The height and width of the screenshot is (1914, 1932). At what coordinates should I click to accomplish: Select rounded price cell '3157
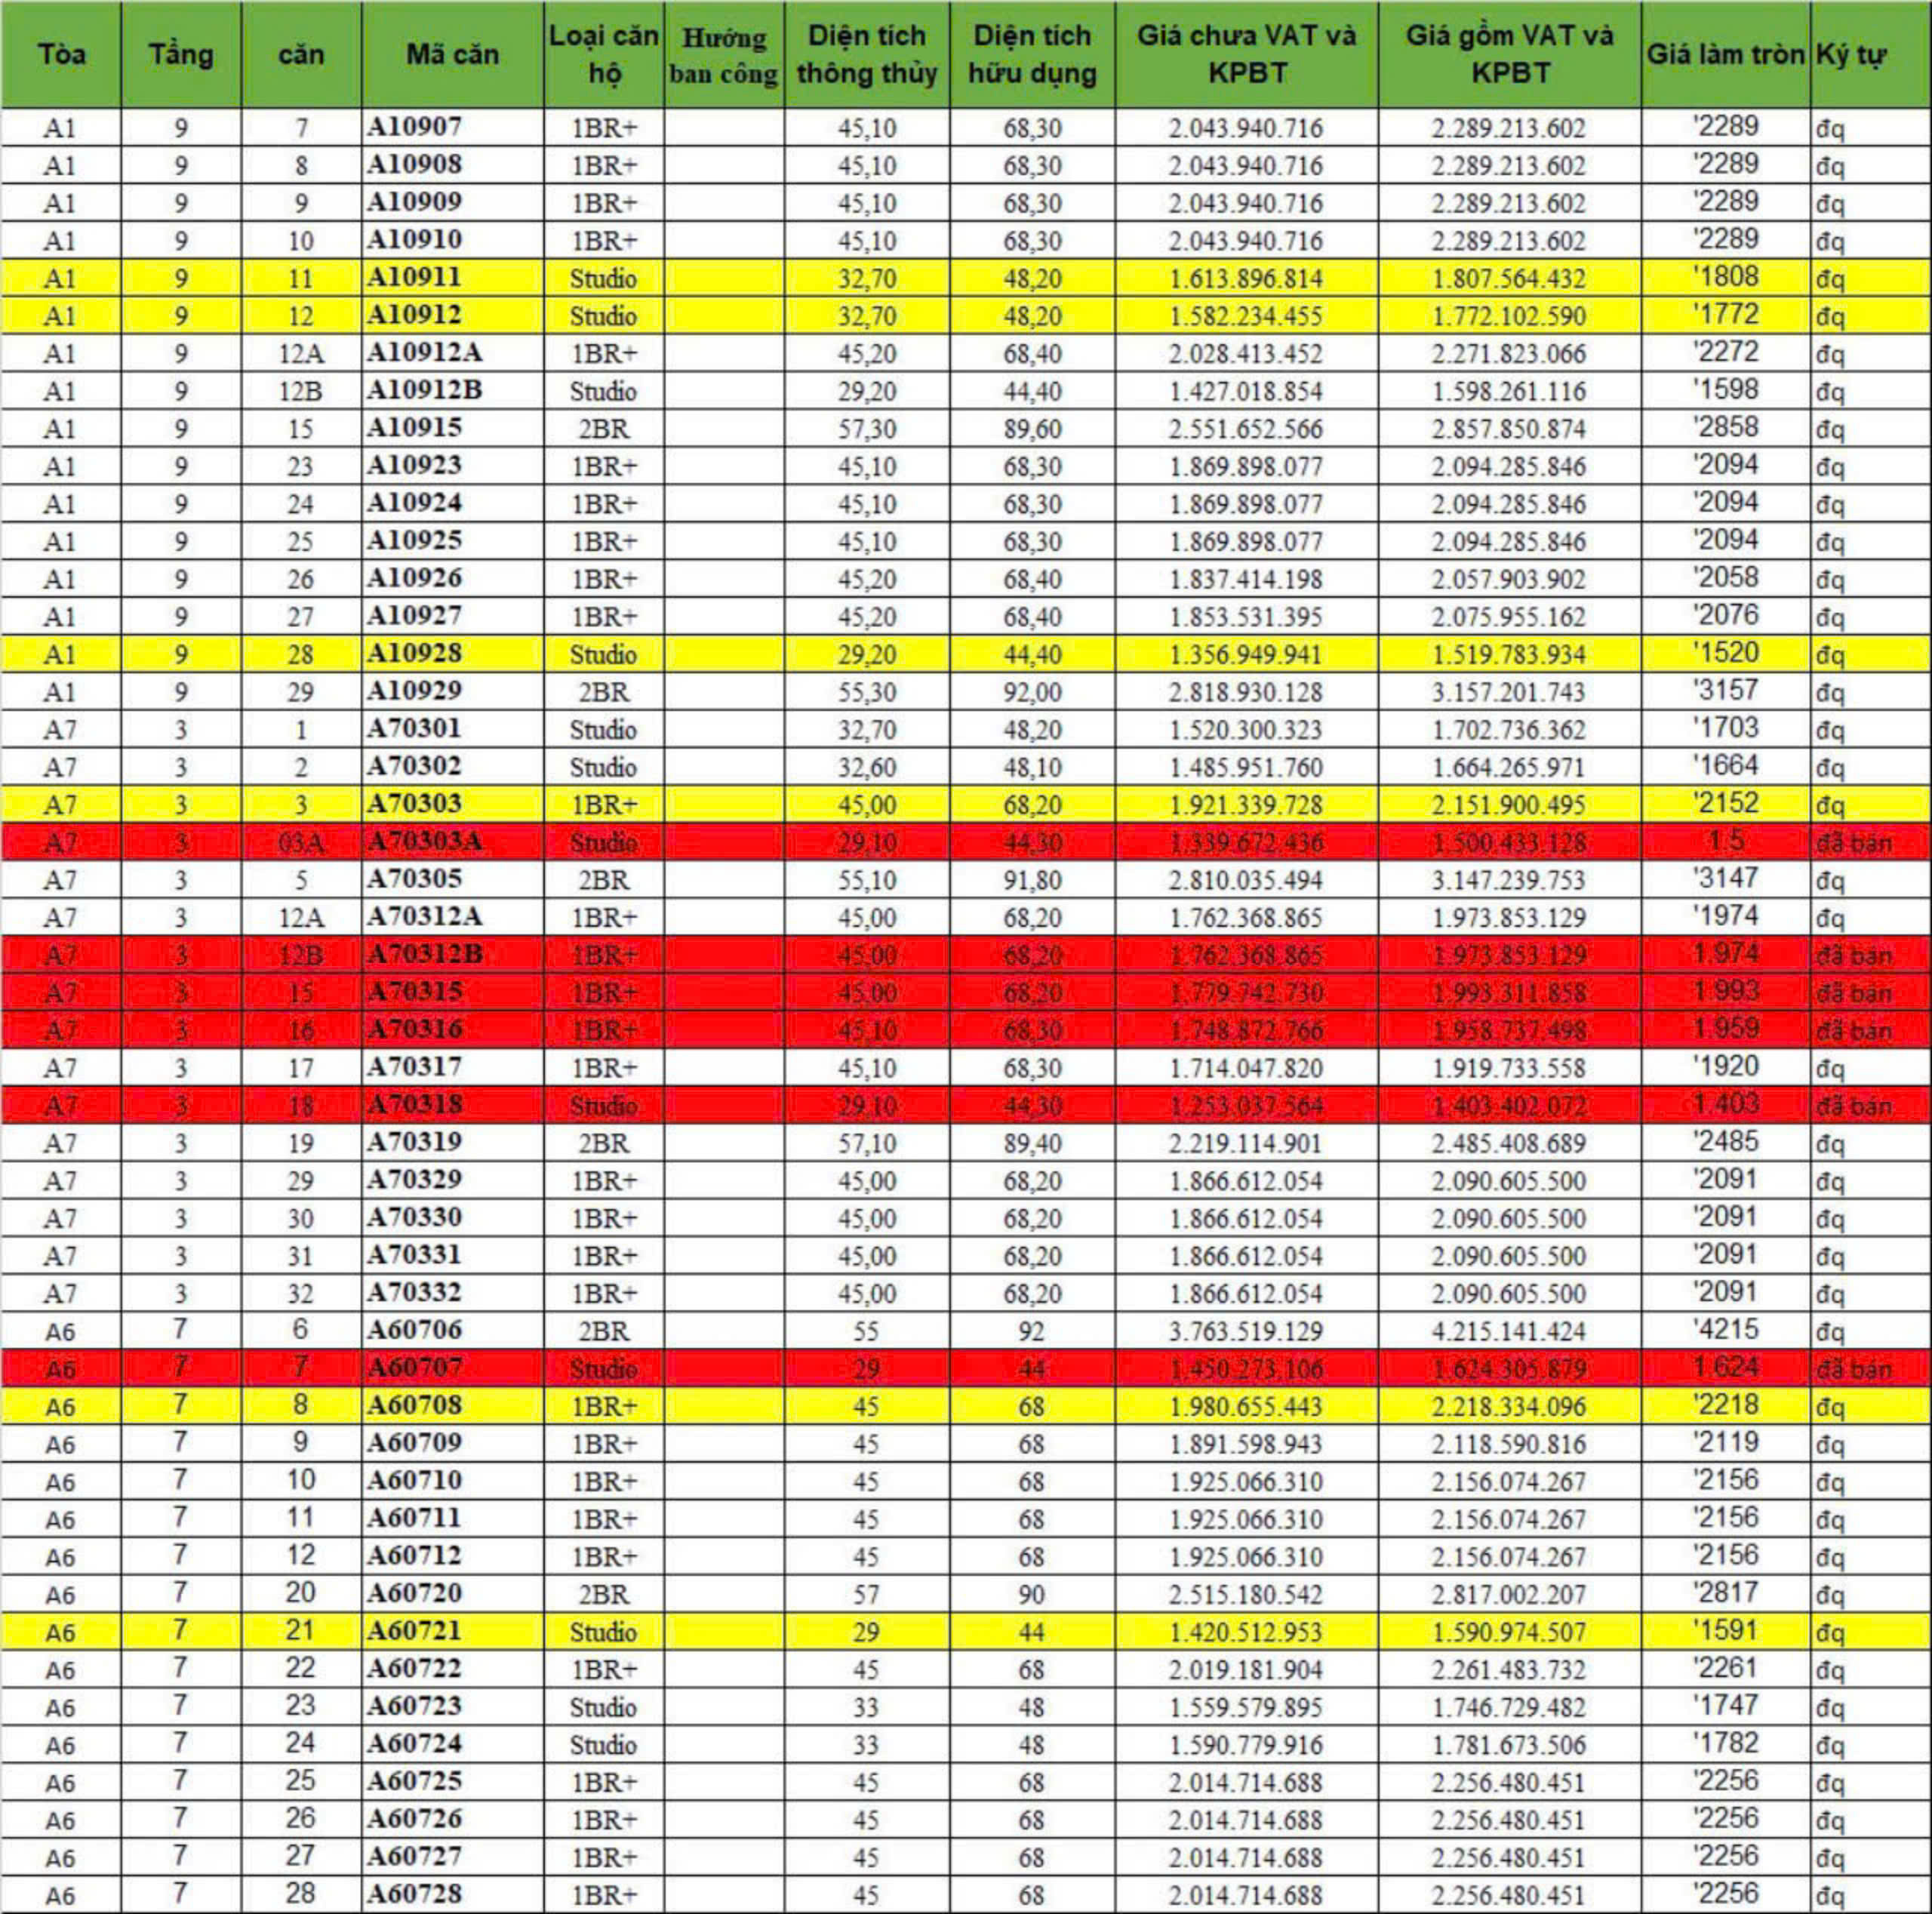[1725, 690]
